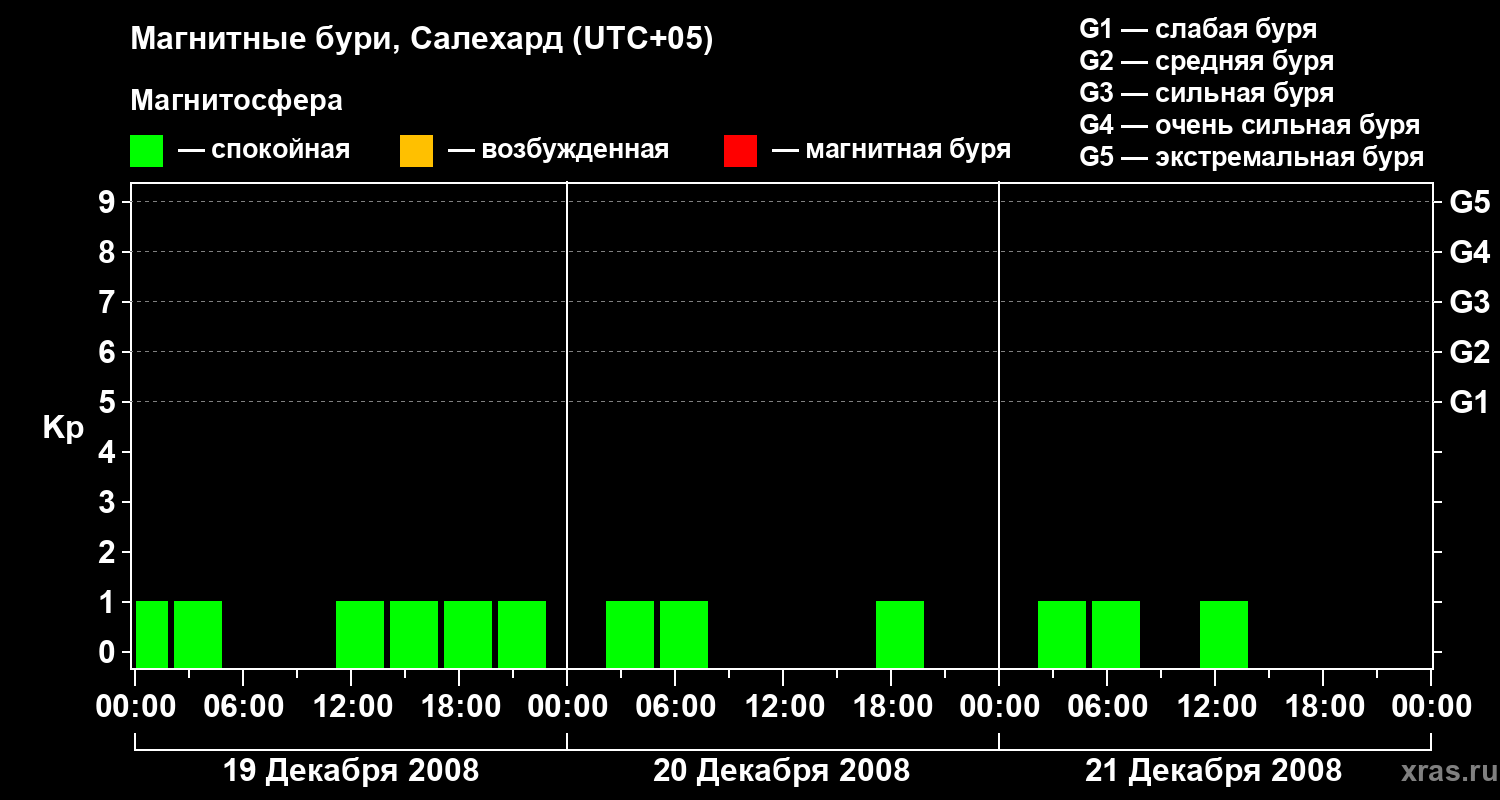The image size is (1500, 800).
Task: Click the 'G1 — слабая буря' description
Action: point(1198,29)
